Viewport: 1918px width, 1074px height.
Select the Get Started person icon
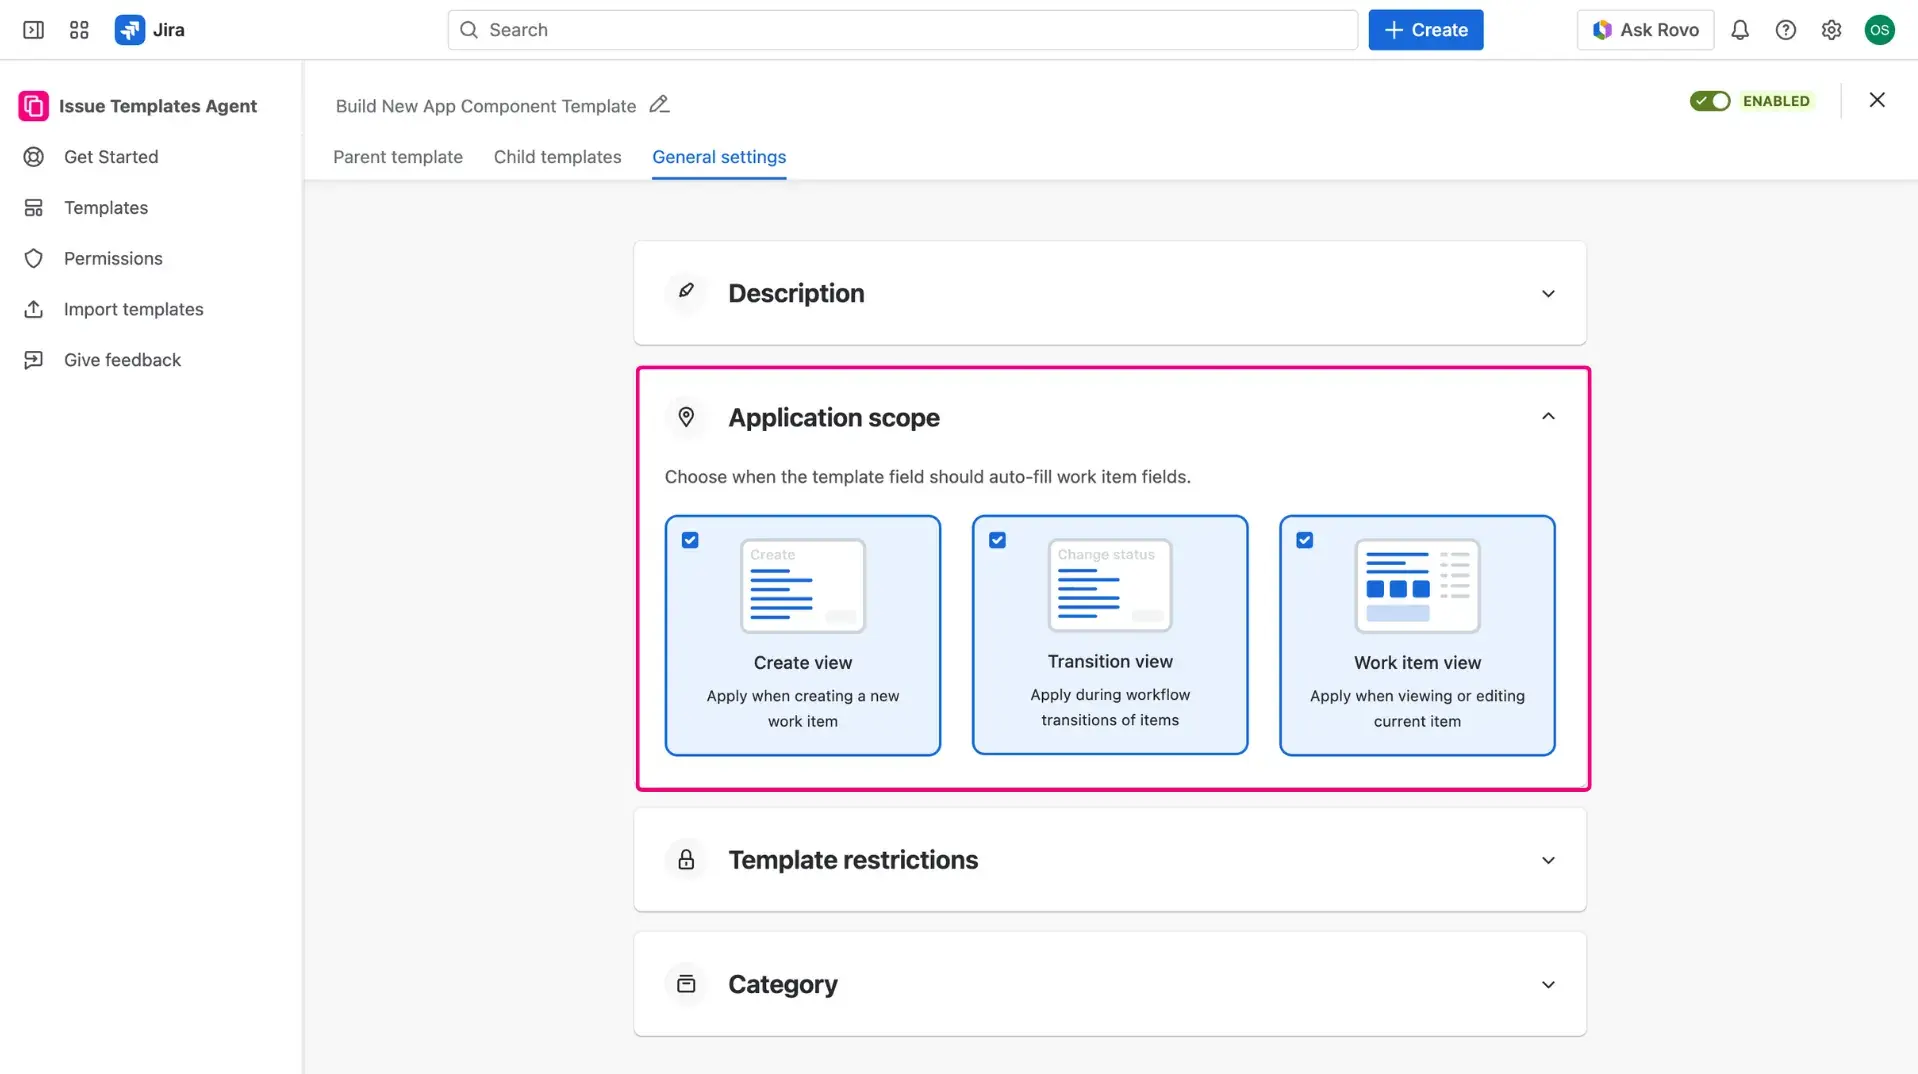point(34,157)
